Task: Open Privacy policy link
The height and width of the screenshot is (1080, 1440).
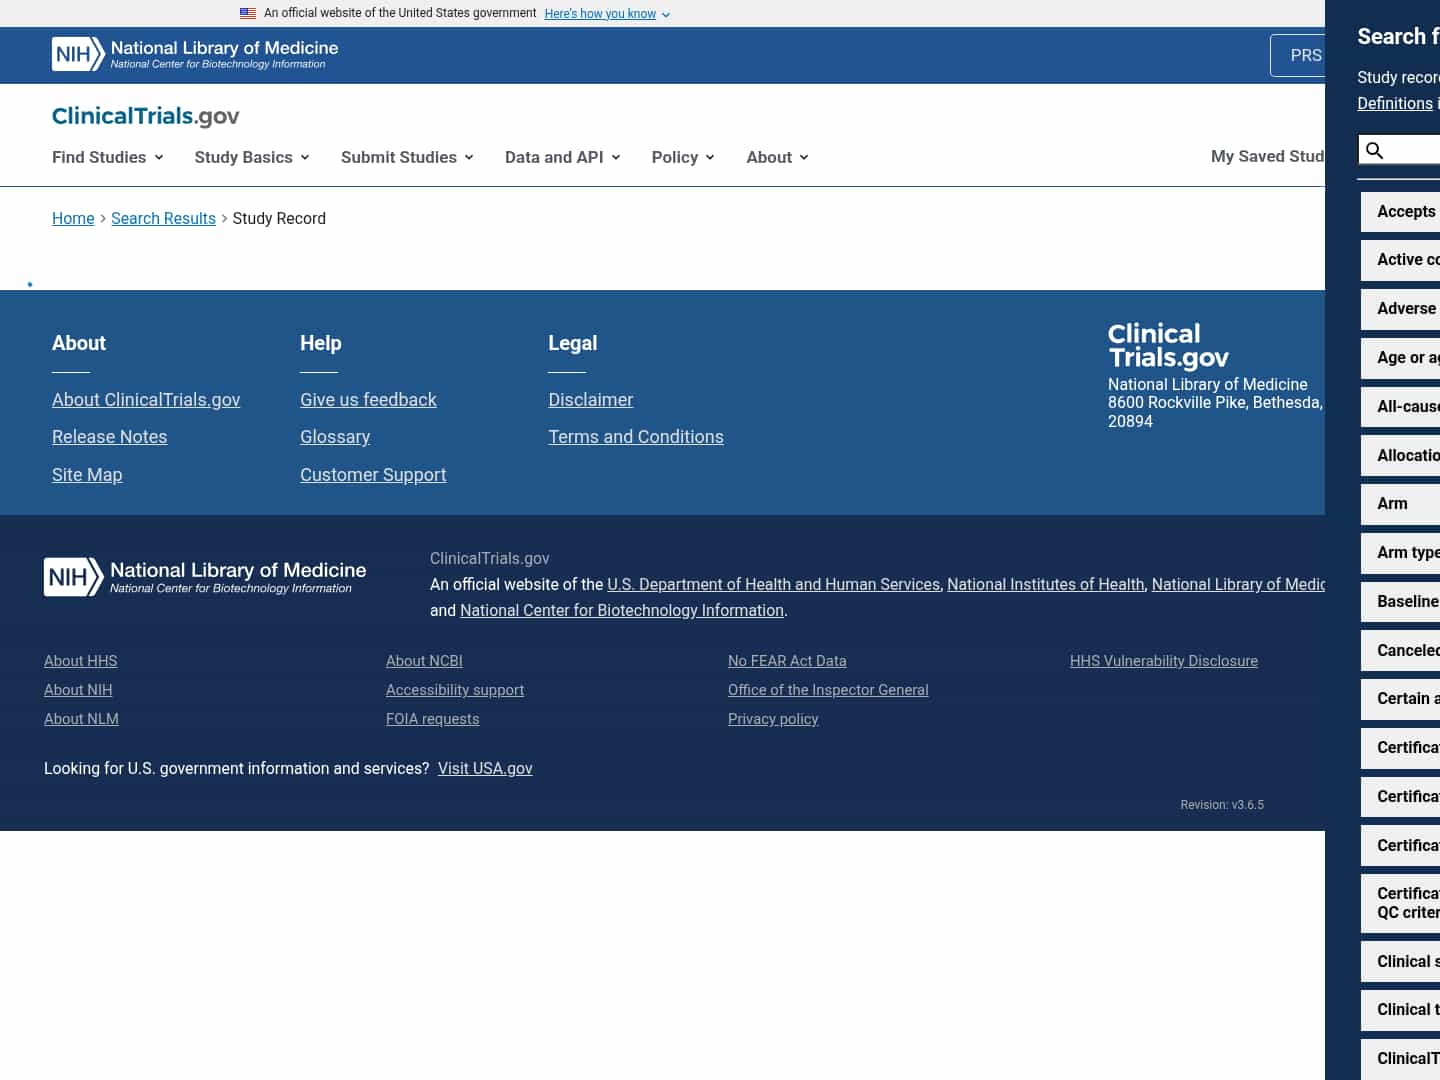Action: [773, 719]
